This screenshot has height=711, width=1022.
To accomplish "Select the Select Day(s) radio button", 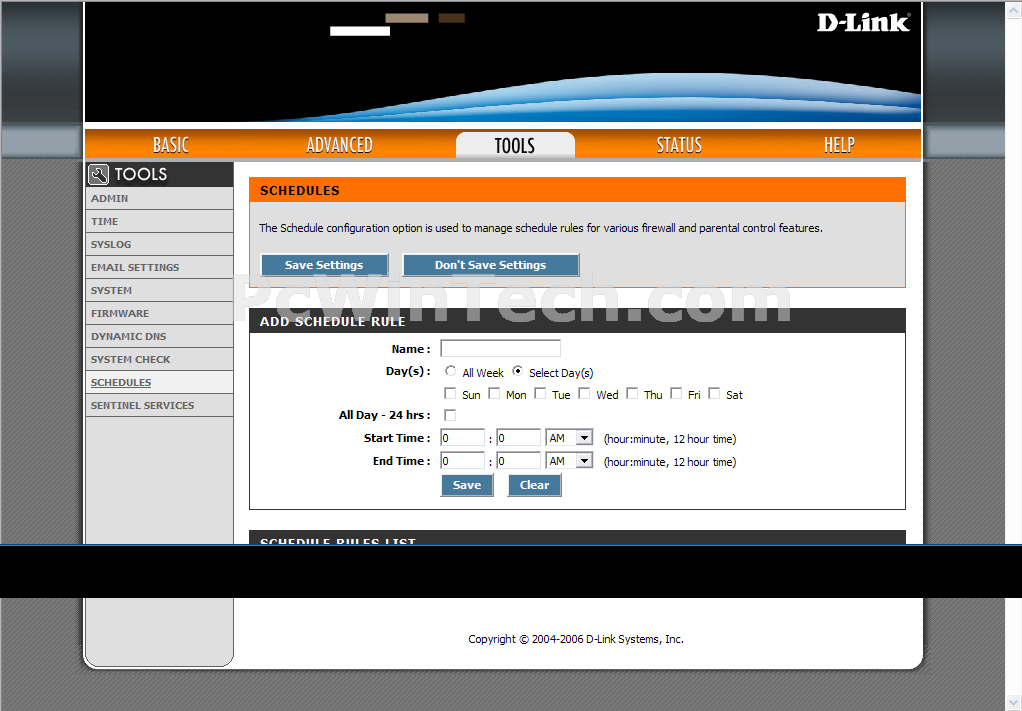I will tap(518, 371).
